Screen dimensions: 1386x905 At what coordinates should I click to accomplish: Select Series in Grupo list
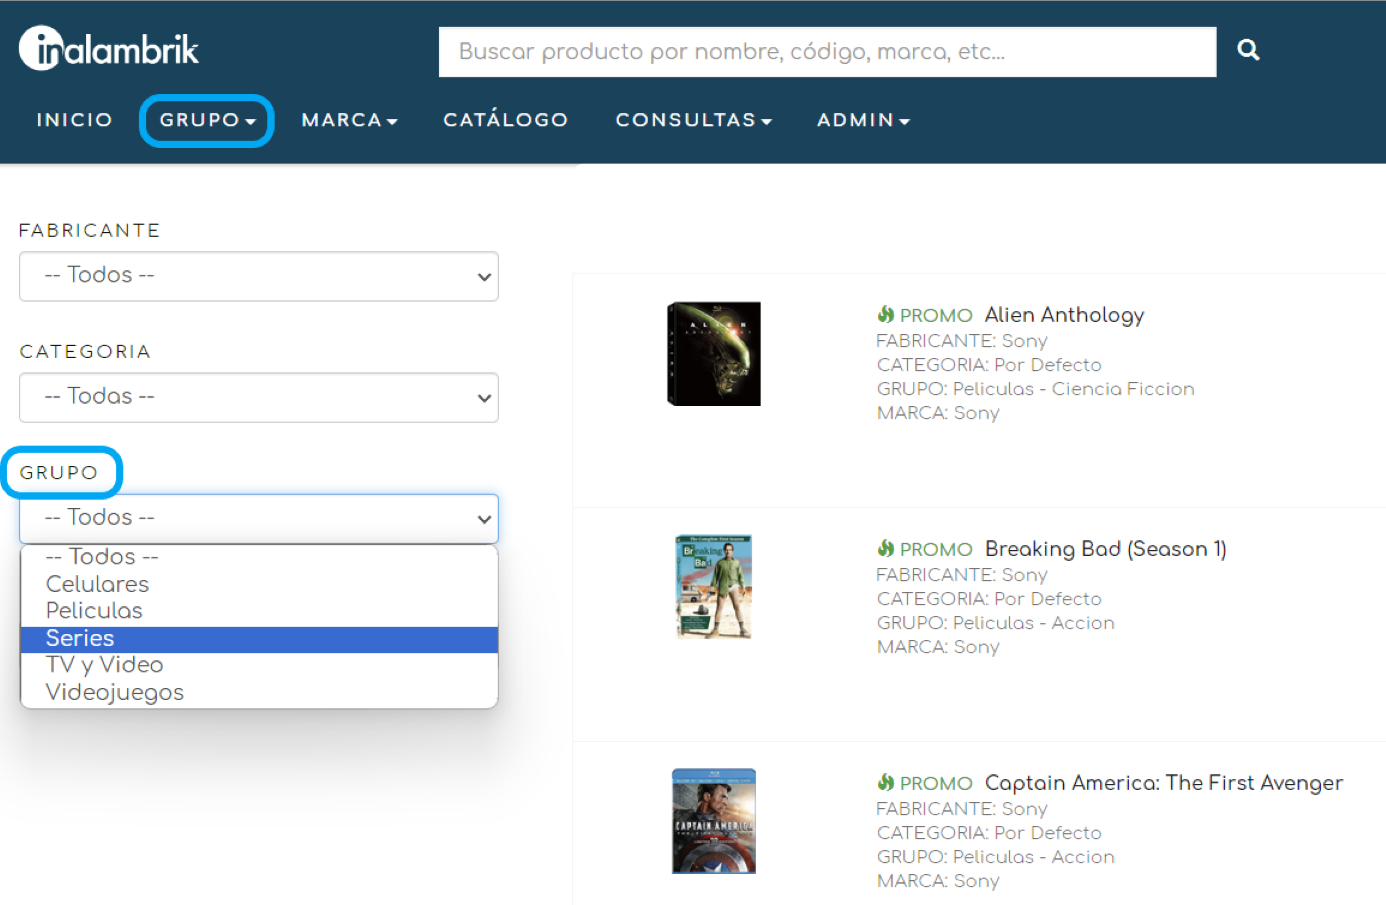tap(259, 639)
